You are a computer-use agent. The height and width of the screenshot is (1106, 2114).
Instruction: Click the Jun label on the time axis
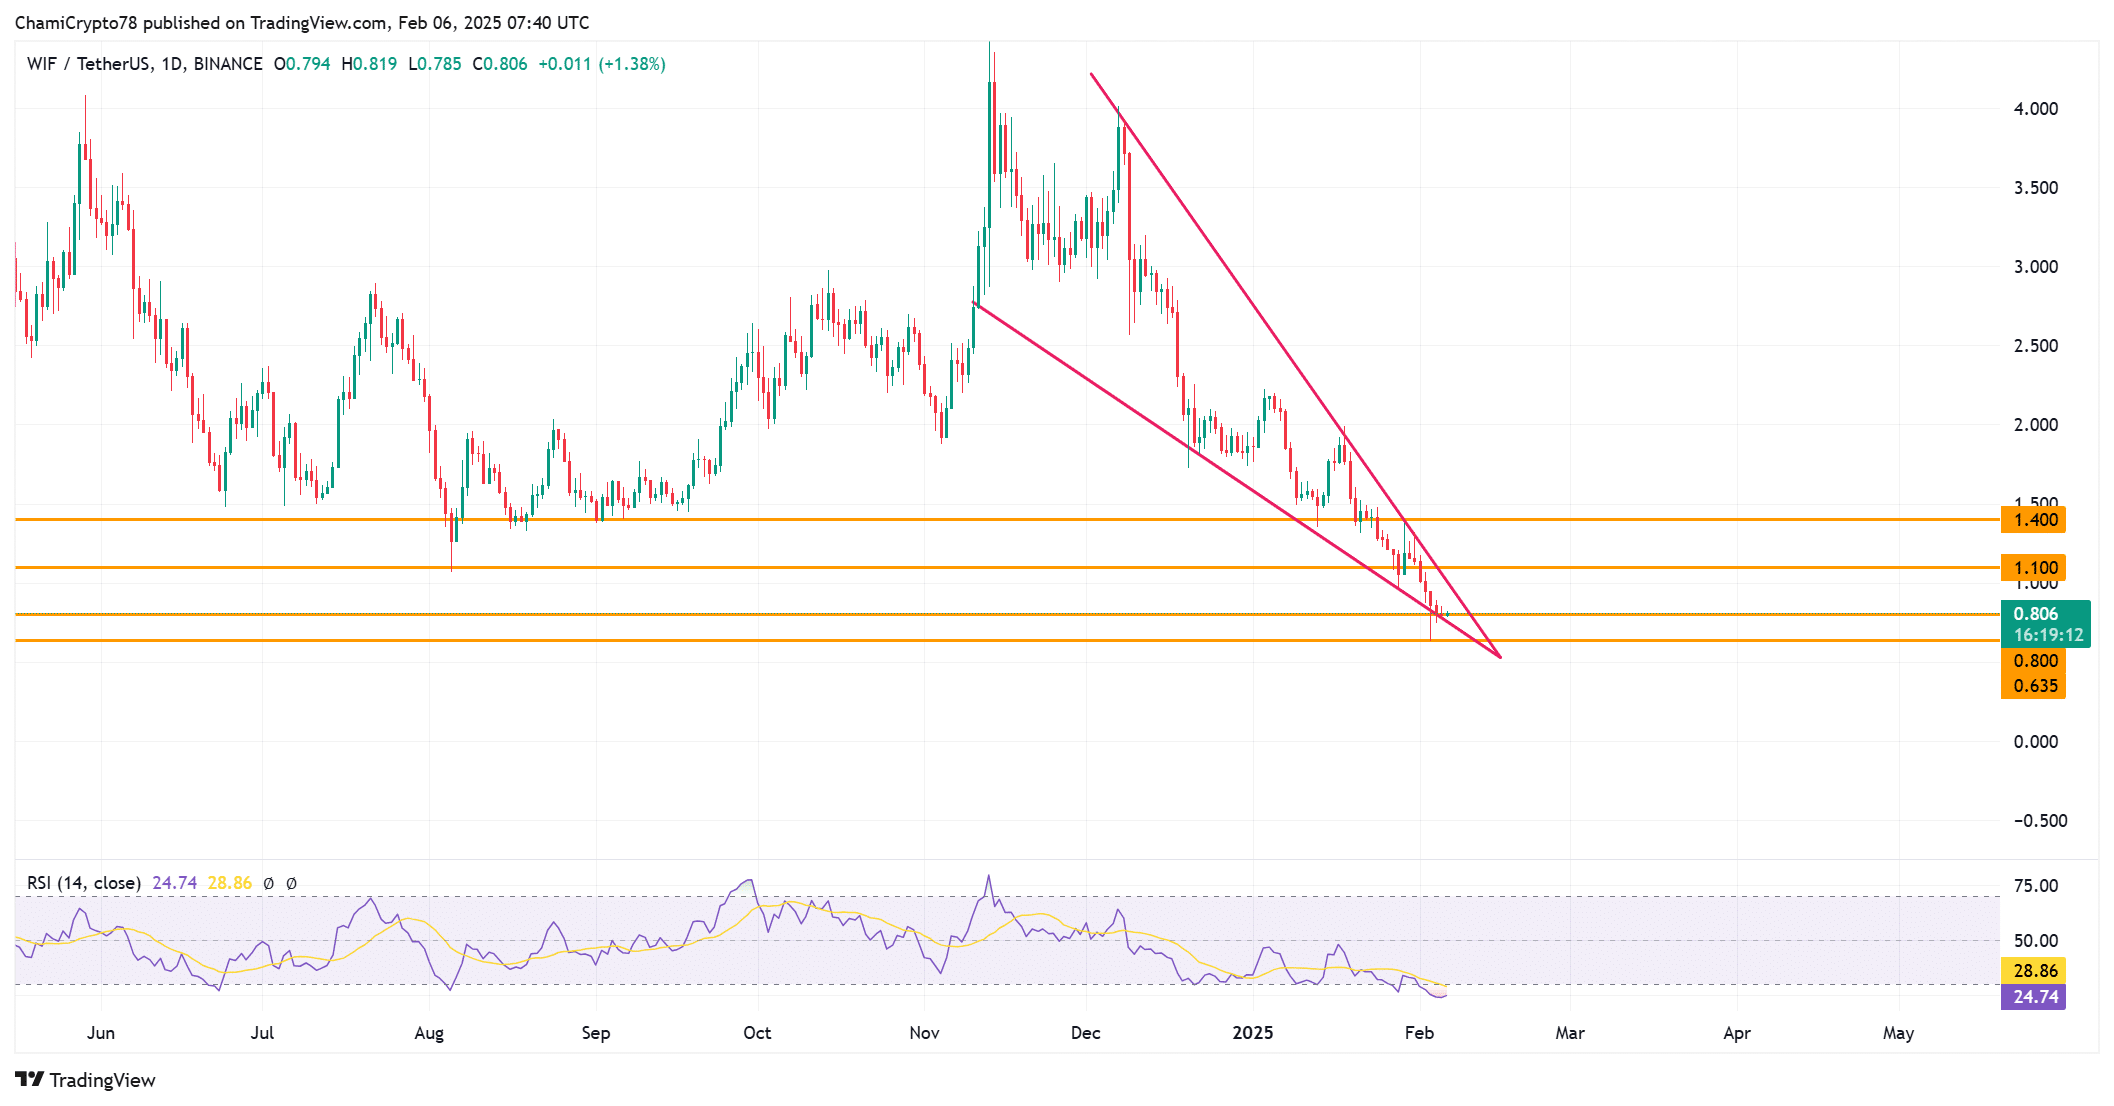tap(101, 1033)
